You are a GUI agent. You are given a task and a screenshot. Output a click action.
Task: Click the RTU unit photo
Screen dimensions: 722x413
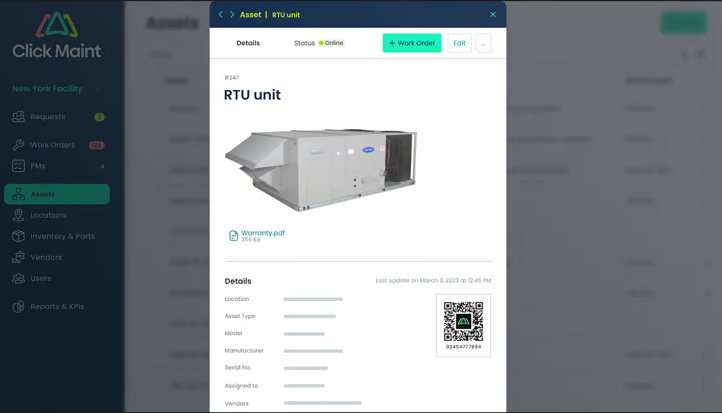point(321,168)
